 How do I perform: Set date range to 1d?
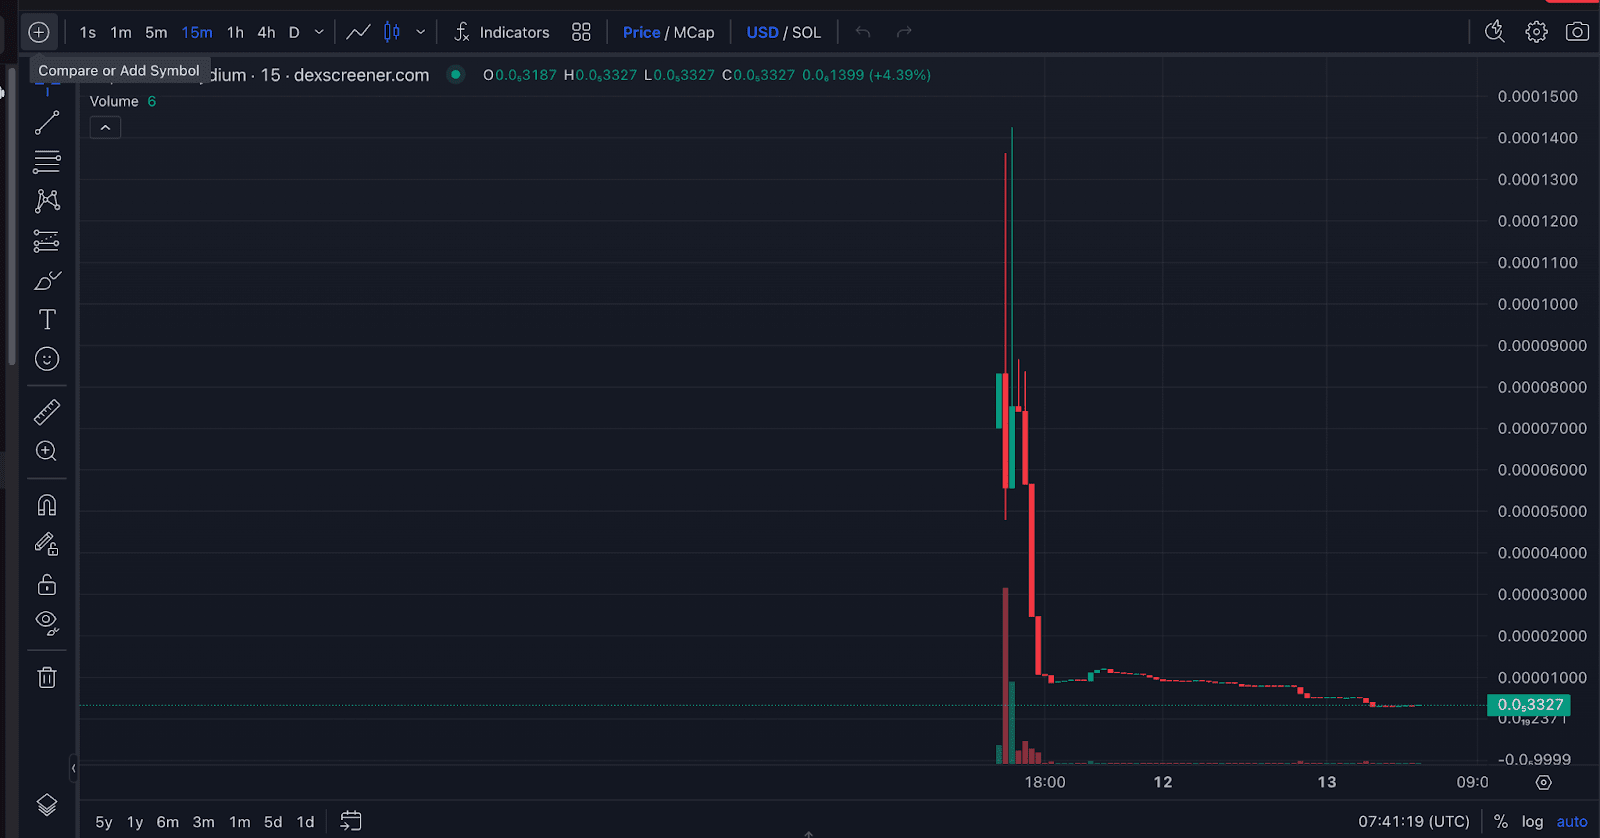coord(306,822)
